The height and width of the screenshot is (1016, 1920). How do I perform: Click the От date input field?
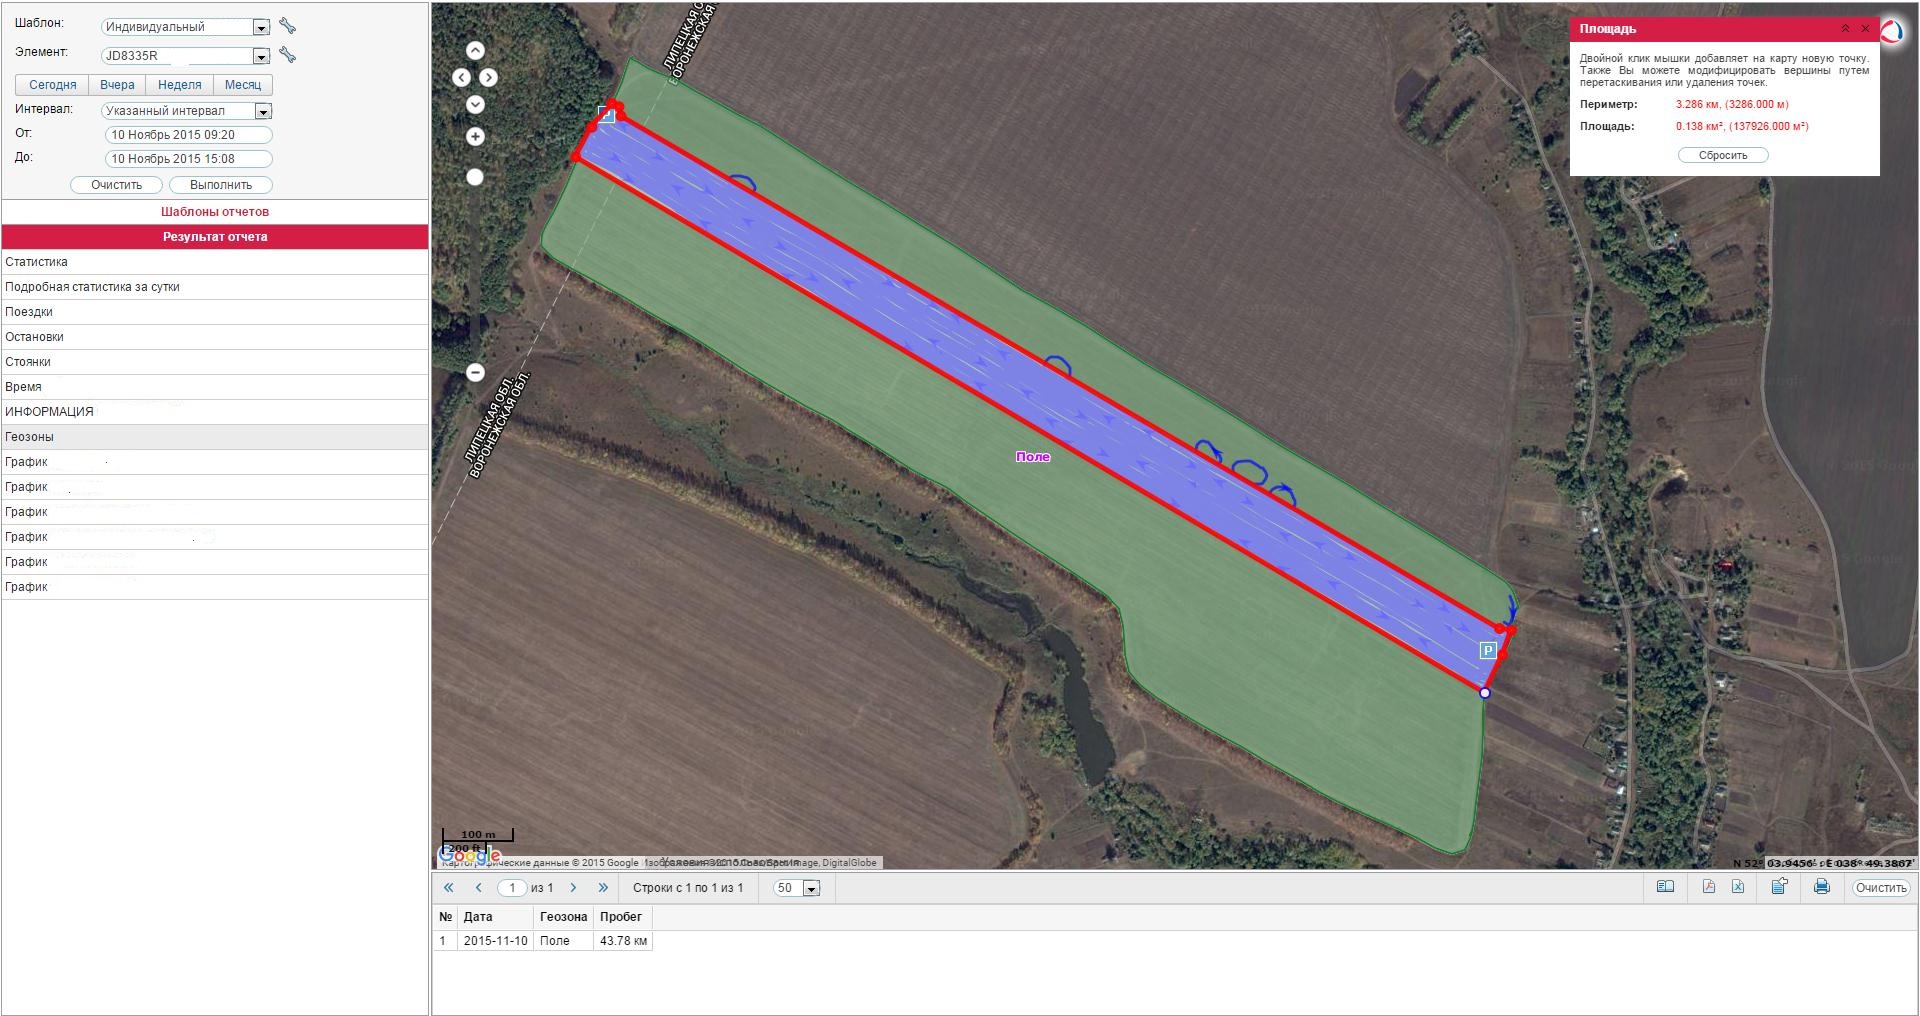pyautogui.click(x=188, y=135)
